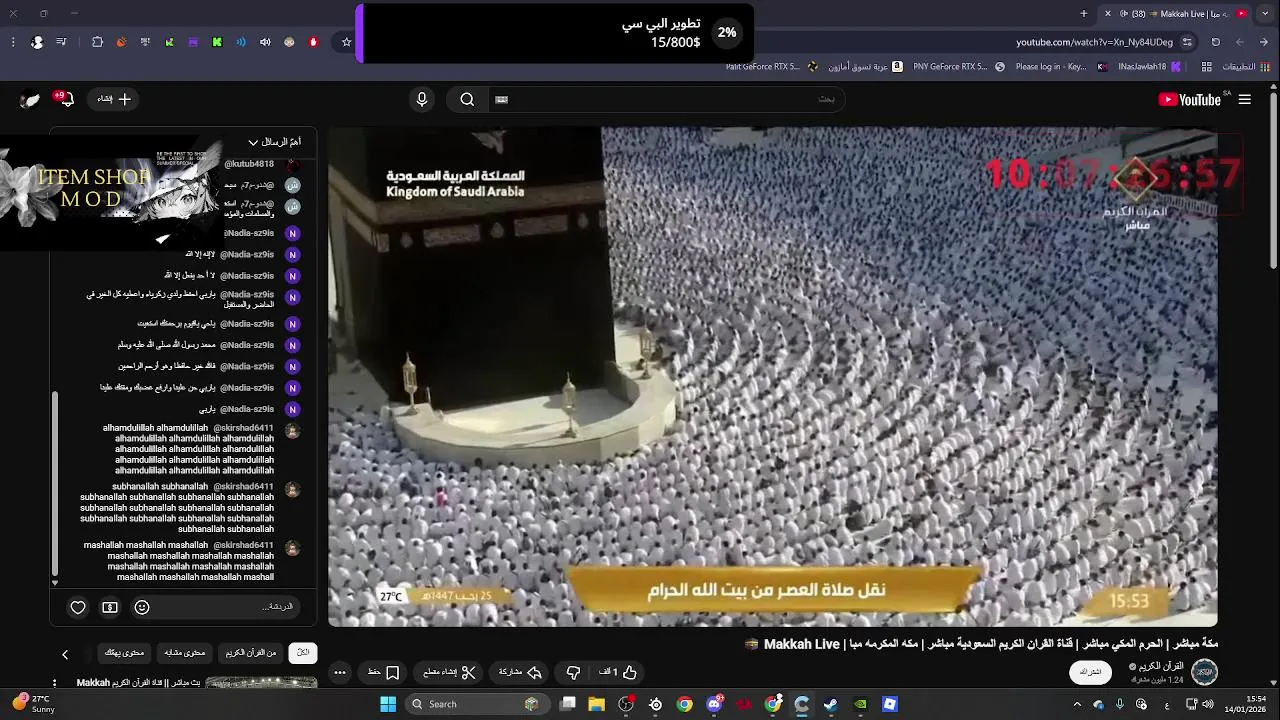The width and height of the screenshot is (1280, 720).
Task: Open the chat emoji picker
Action: tap(142, 607)
